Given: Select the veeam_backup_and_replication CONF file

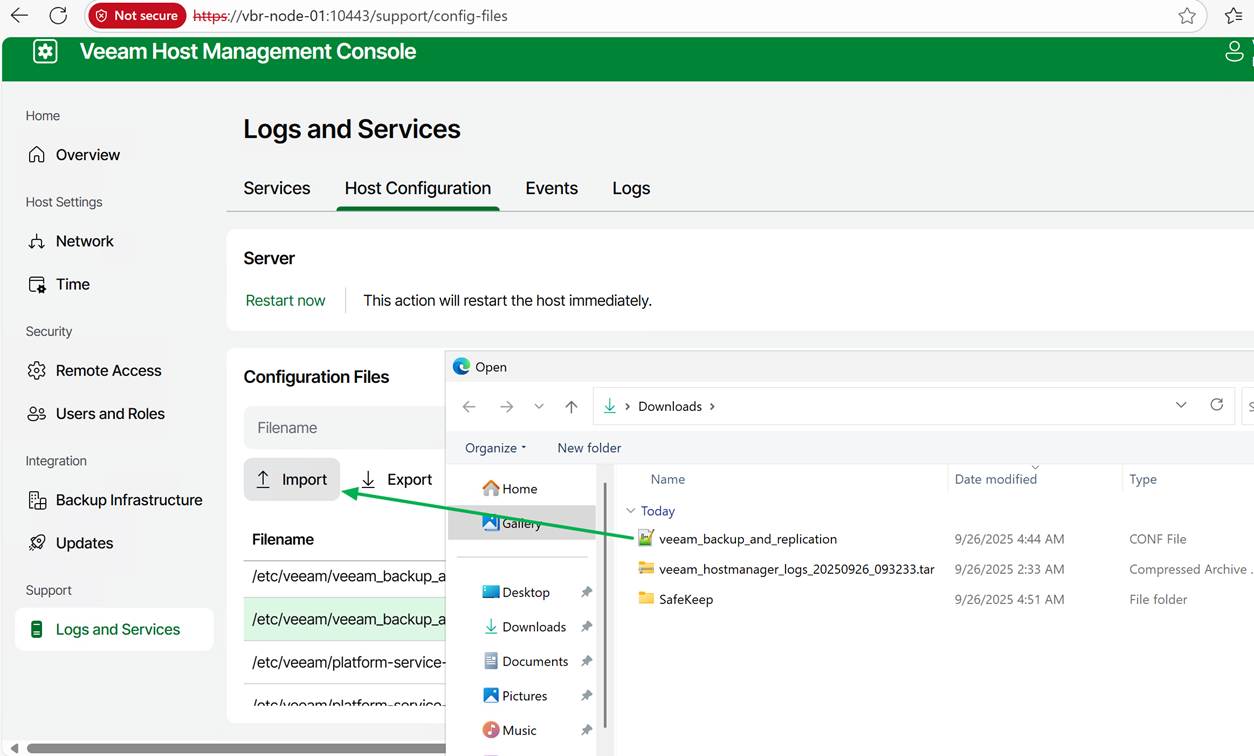Looking at the screenshot, I should coord(747,539).
